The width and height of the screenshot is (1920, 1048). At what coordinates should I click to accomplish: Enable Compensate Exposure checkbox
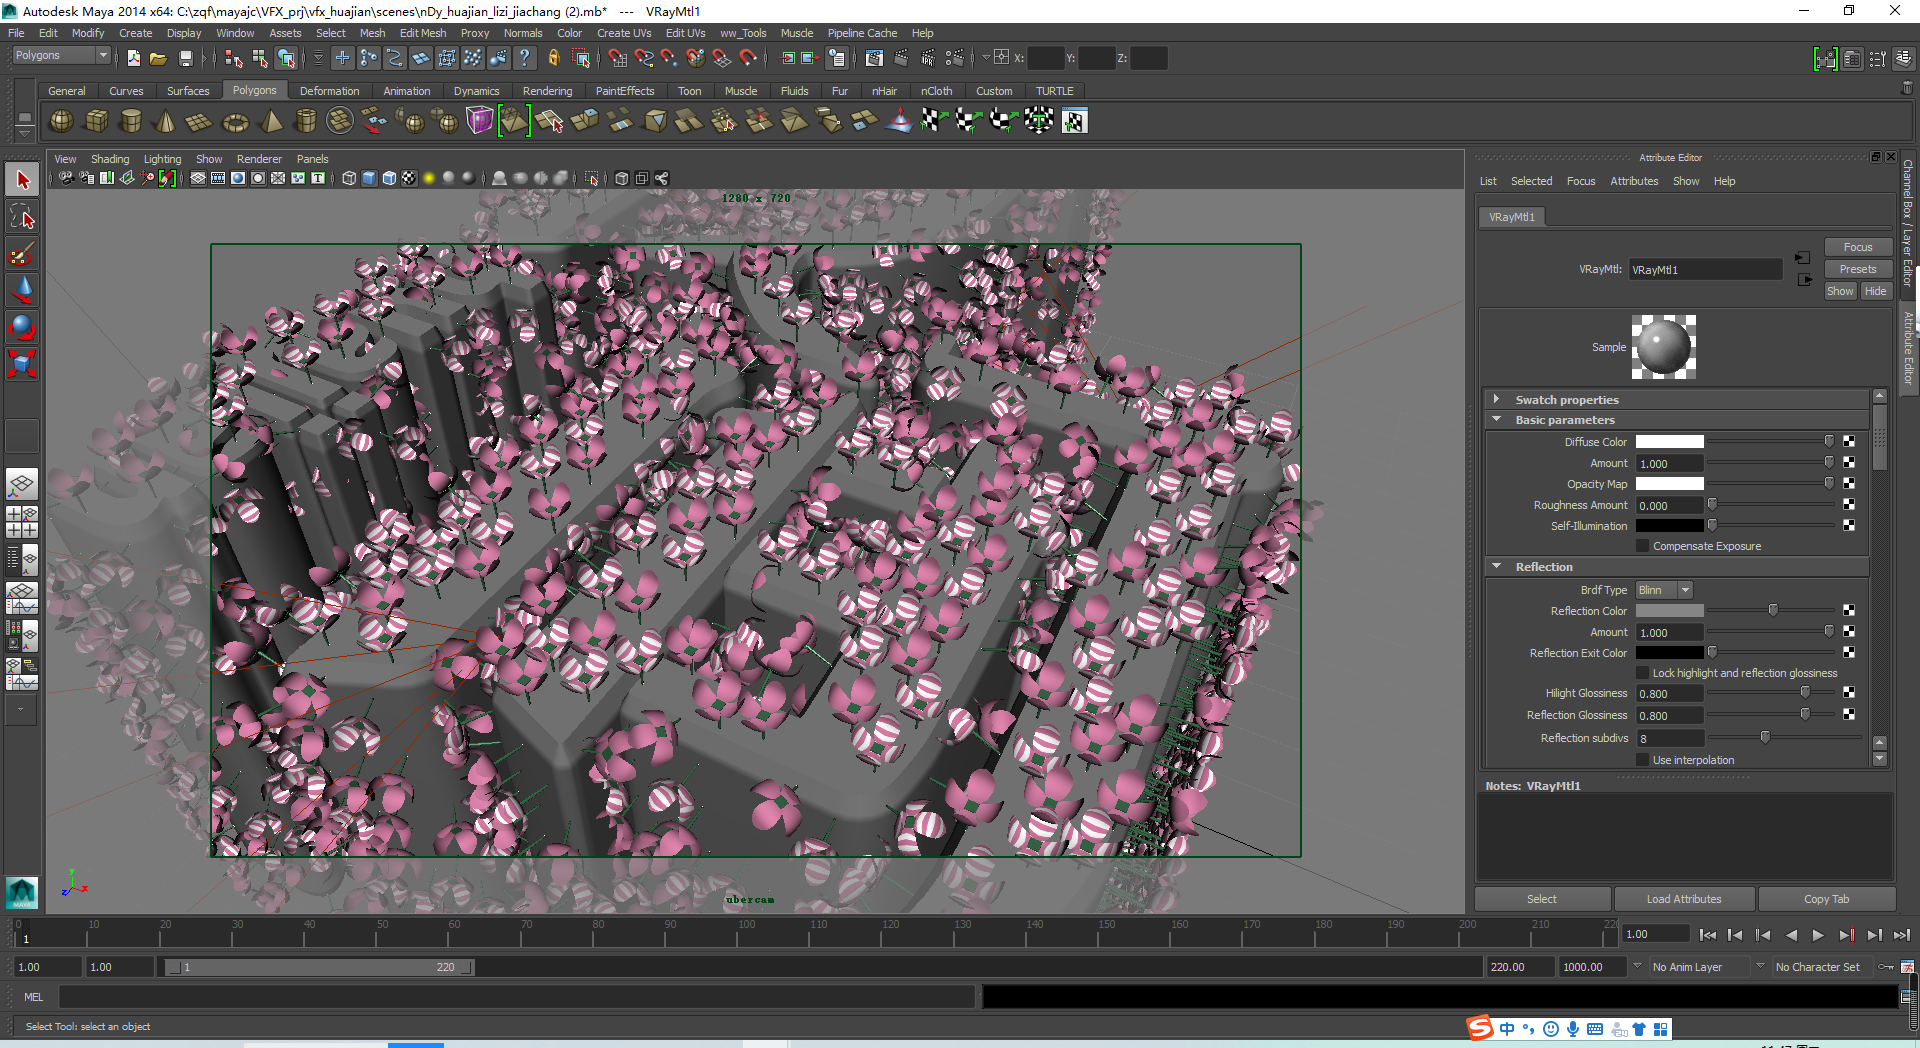coord(1642,546)
